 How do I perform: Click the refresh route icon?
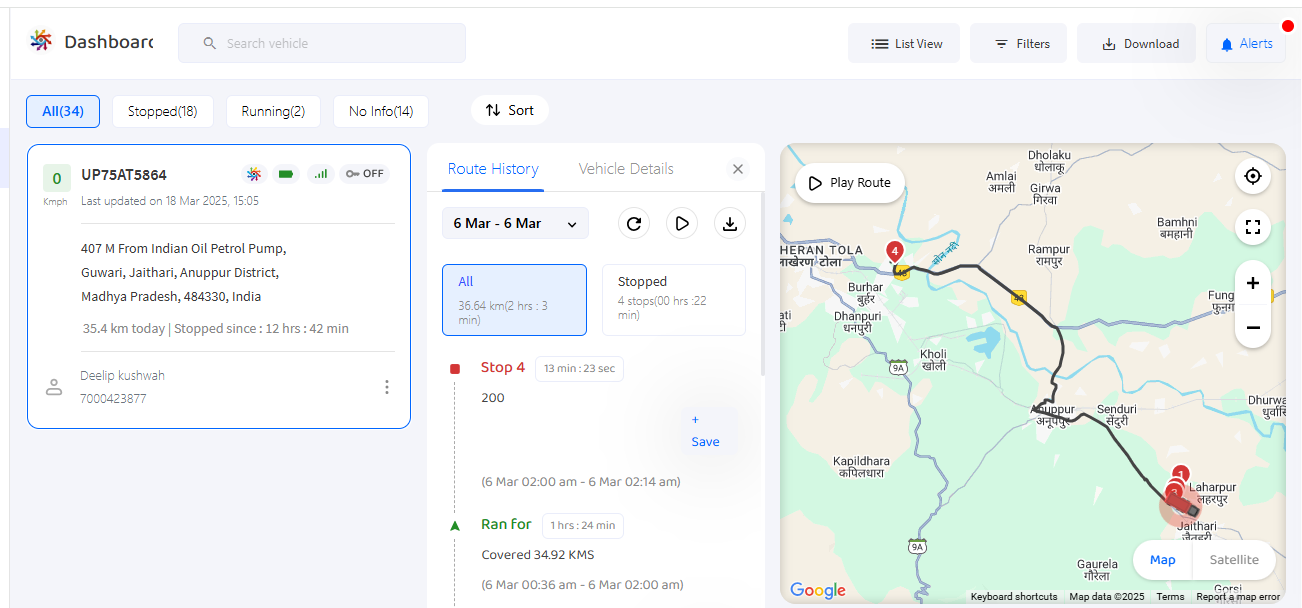click(634, 223)
